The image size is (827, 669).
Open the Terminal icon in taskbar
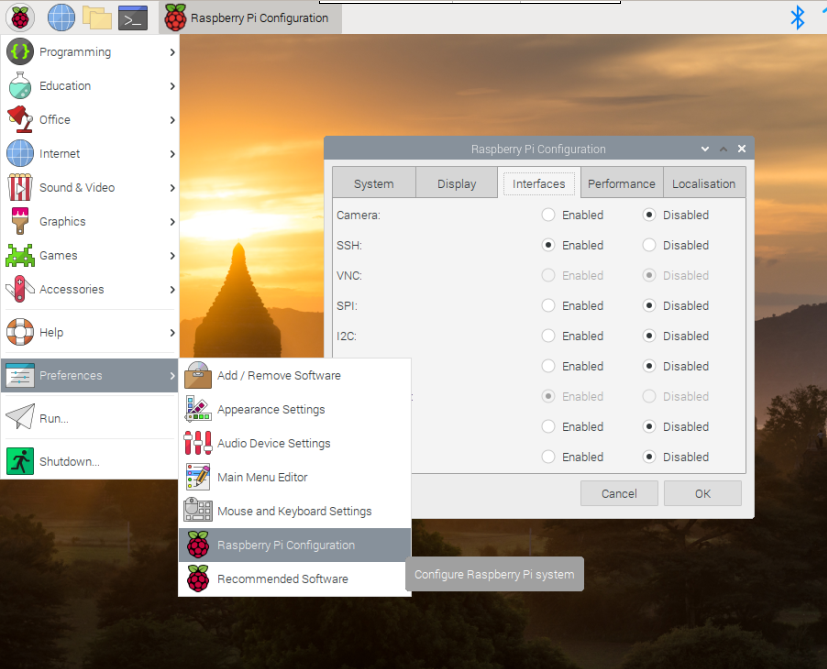133,18
